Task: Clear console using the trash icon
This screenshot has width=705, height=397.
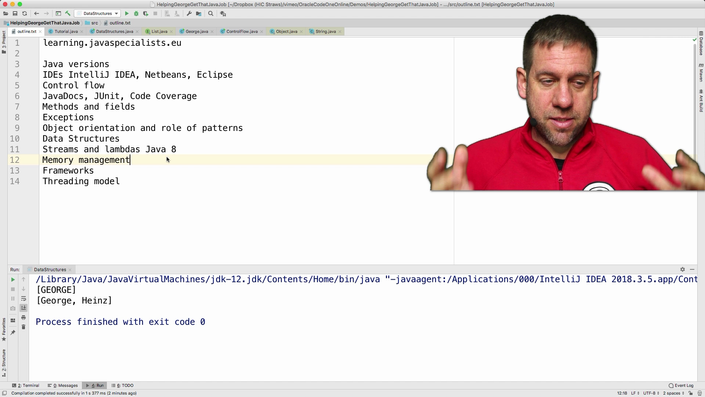Action: (x=23, y=327)
